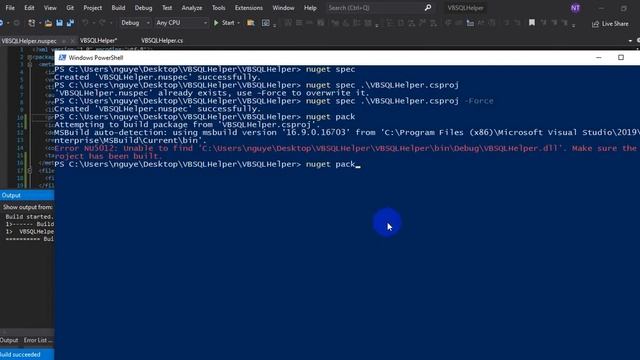Maximize the Windows PowerShell window
This screenshot has width=640, height=360.
tap(621, 58)
